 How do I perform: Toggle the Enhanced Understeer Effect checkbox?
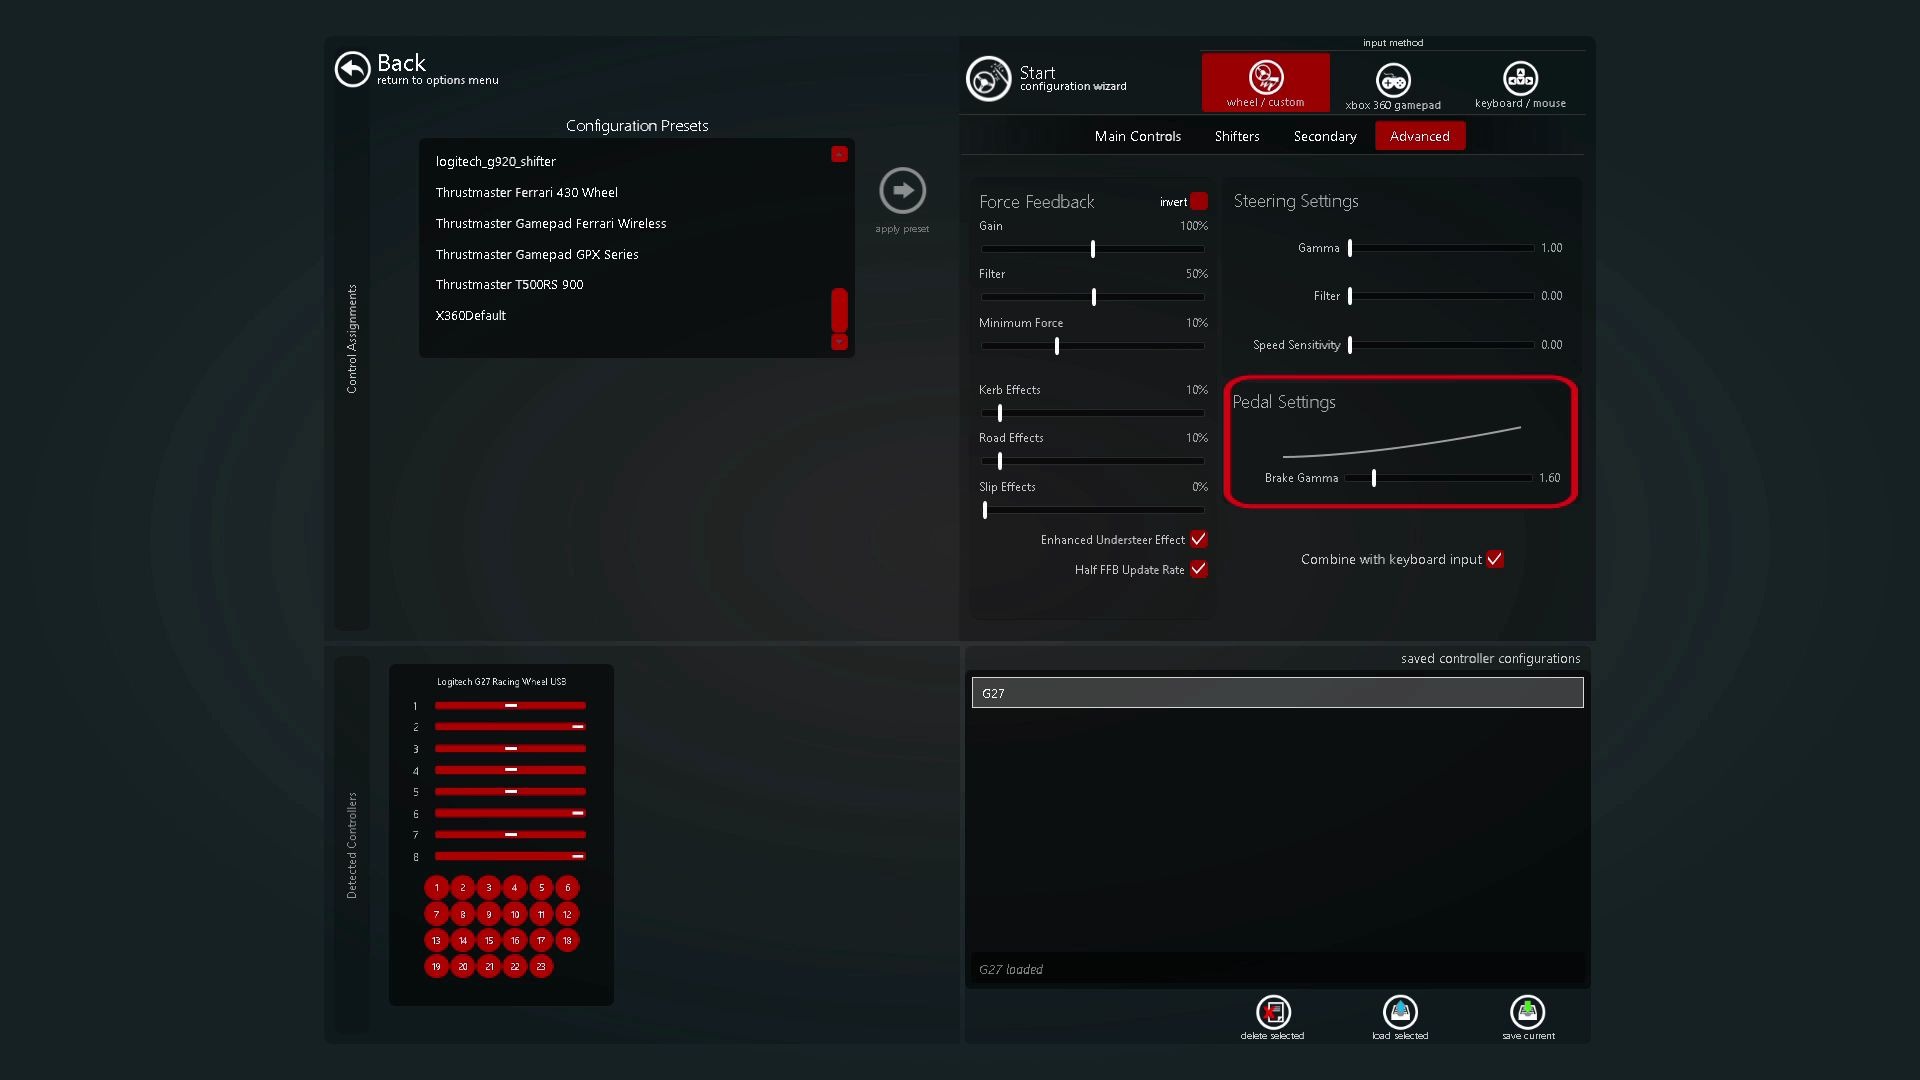tap(1197, 538)
